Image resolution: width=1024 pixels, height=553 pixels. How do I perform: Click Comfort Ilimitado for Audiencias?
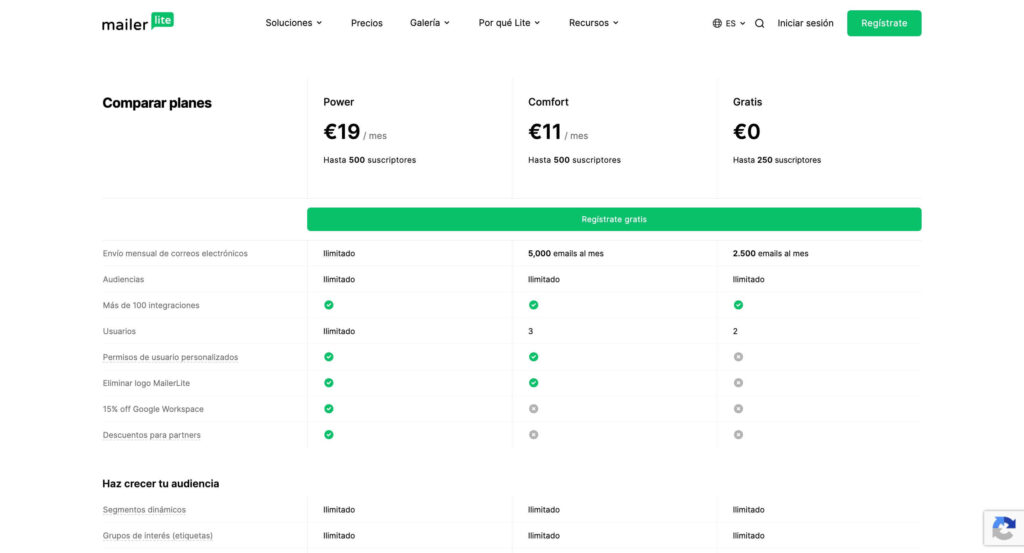543,279
